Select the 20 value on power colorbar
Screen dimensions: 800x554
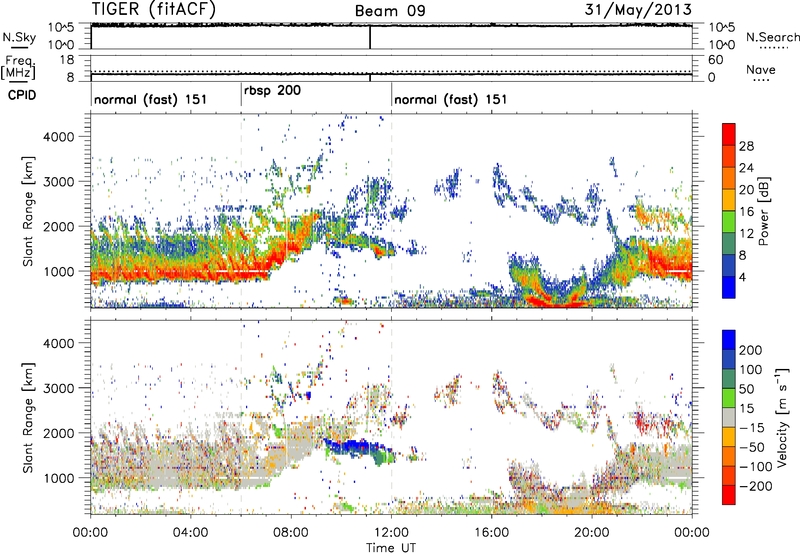click(x=746, y=190)
